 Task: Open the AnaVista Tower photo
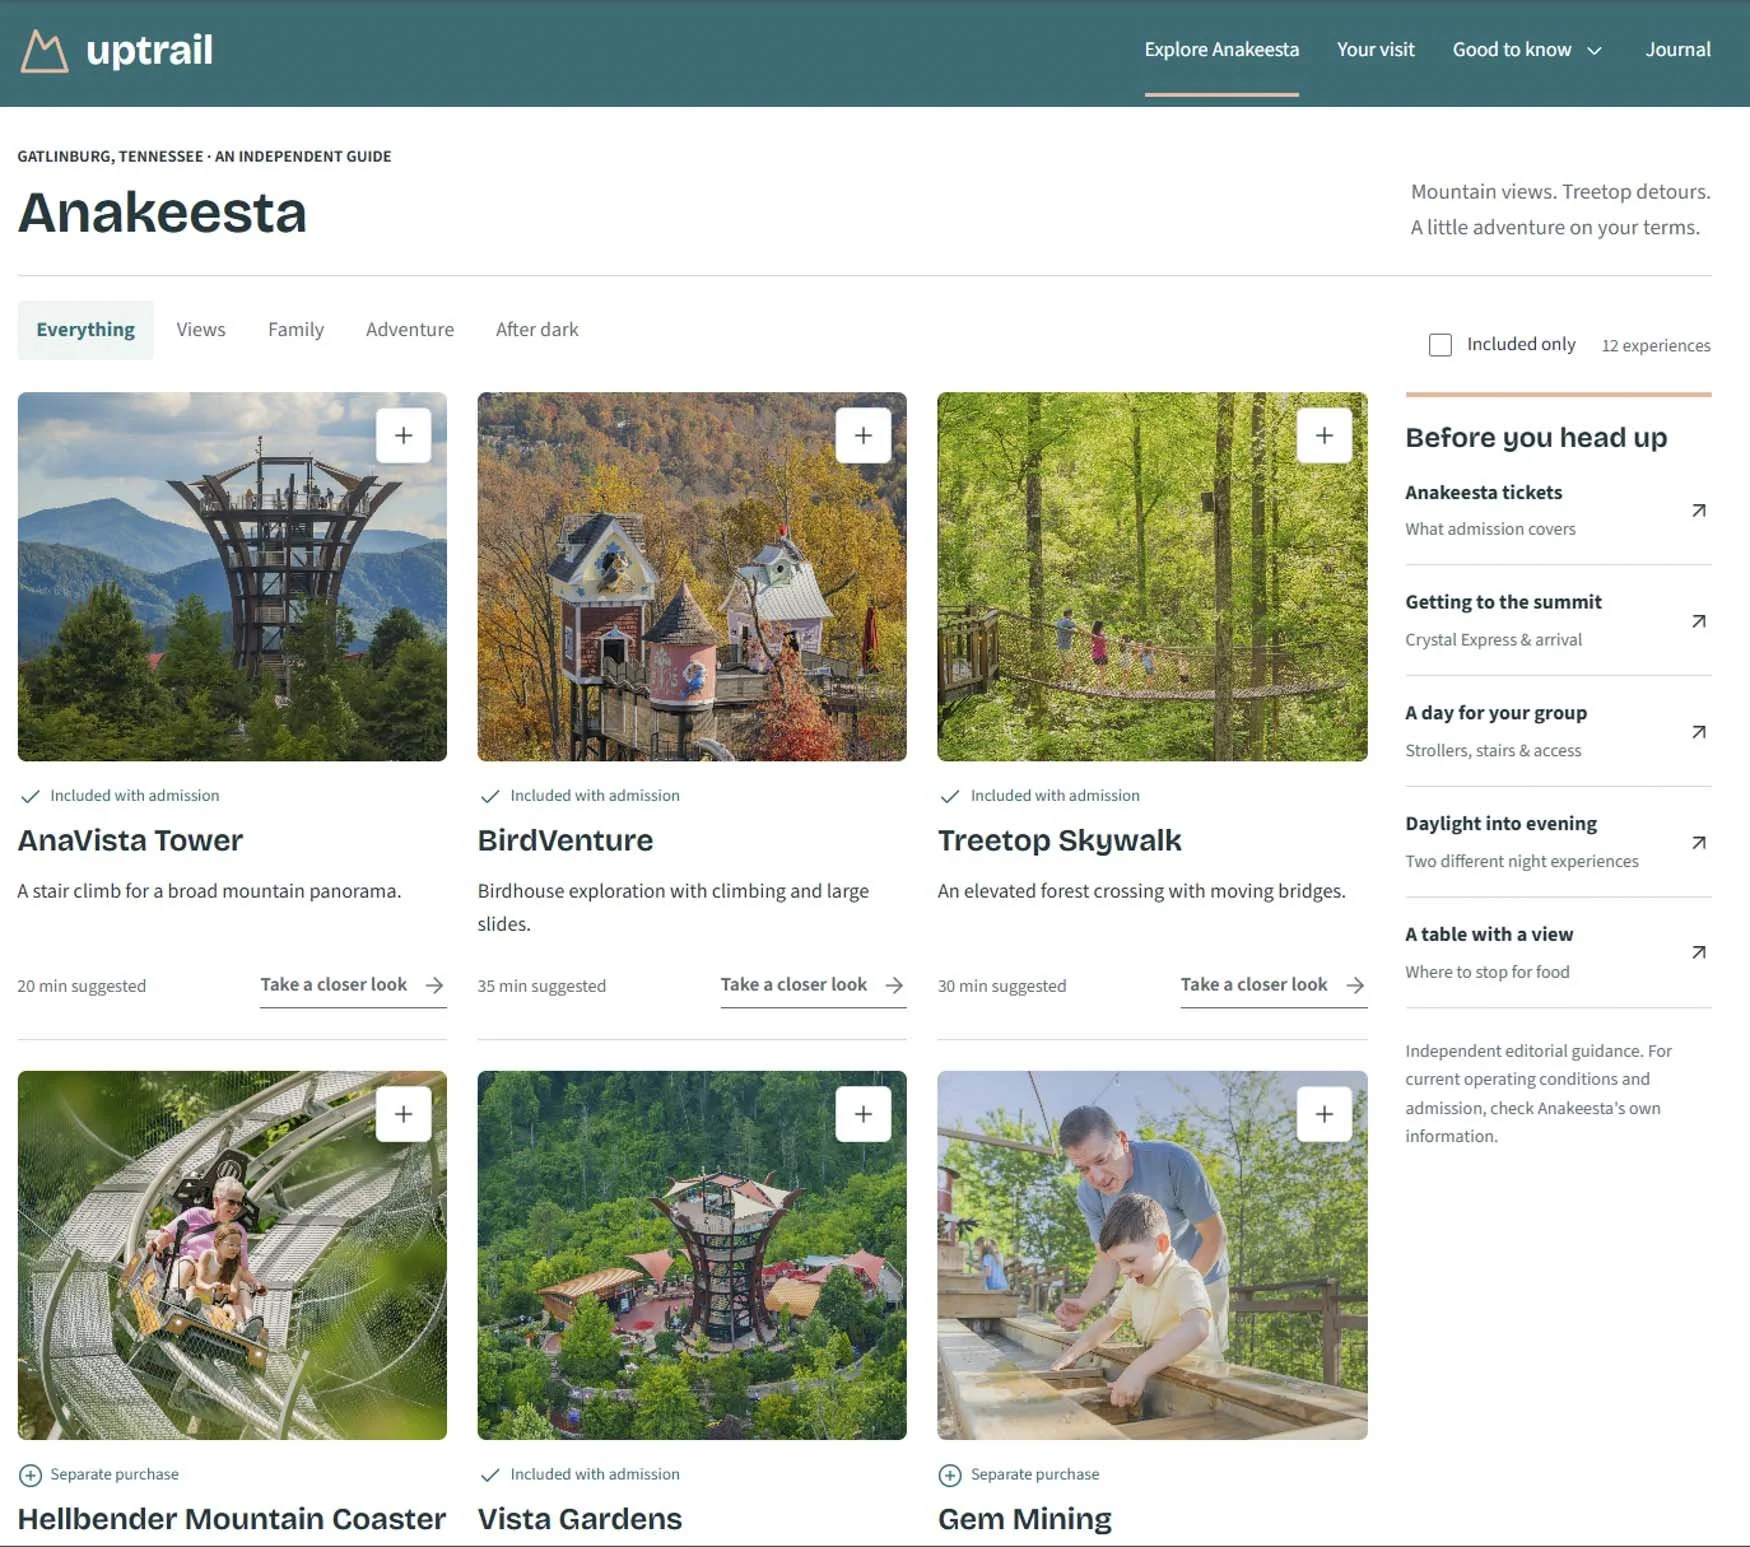tap(232, 577)
